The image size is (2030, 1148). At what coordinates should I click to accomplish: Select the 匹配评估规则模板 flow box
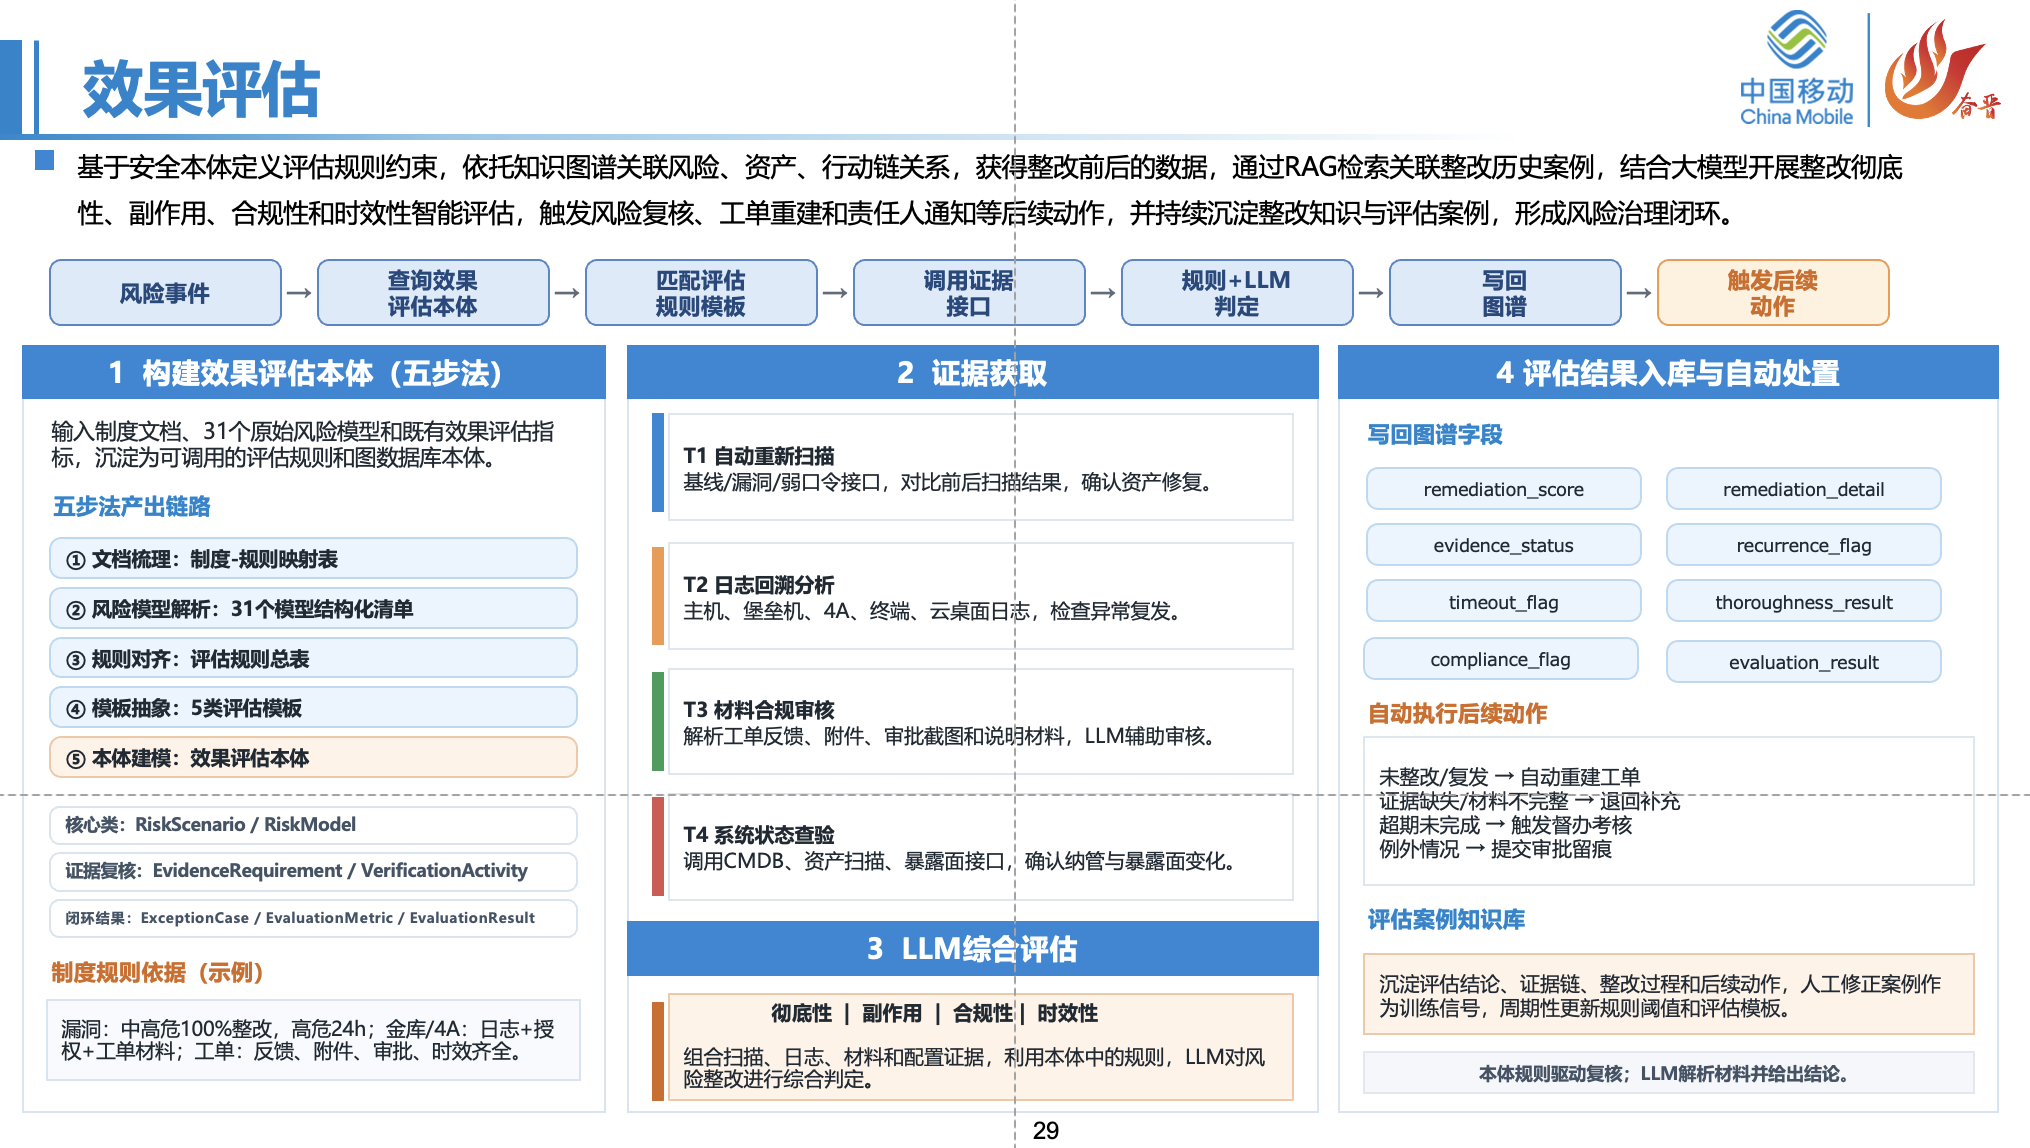tap(701, 293)
